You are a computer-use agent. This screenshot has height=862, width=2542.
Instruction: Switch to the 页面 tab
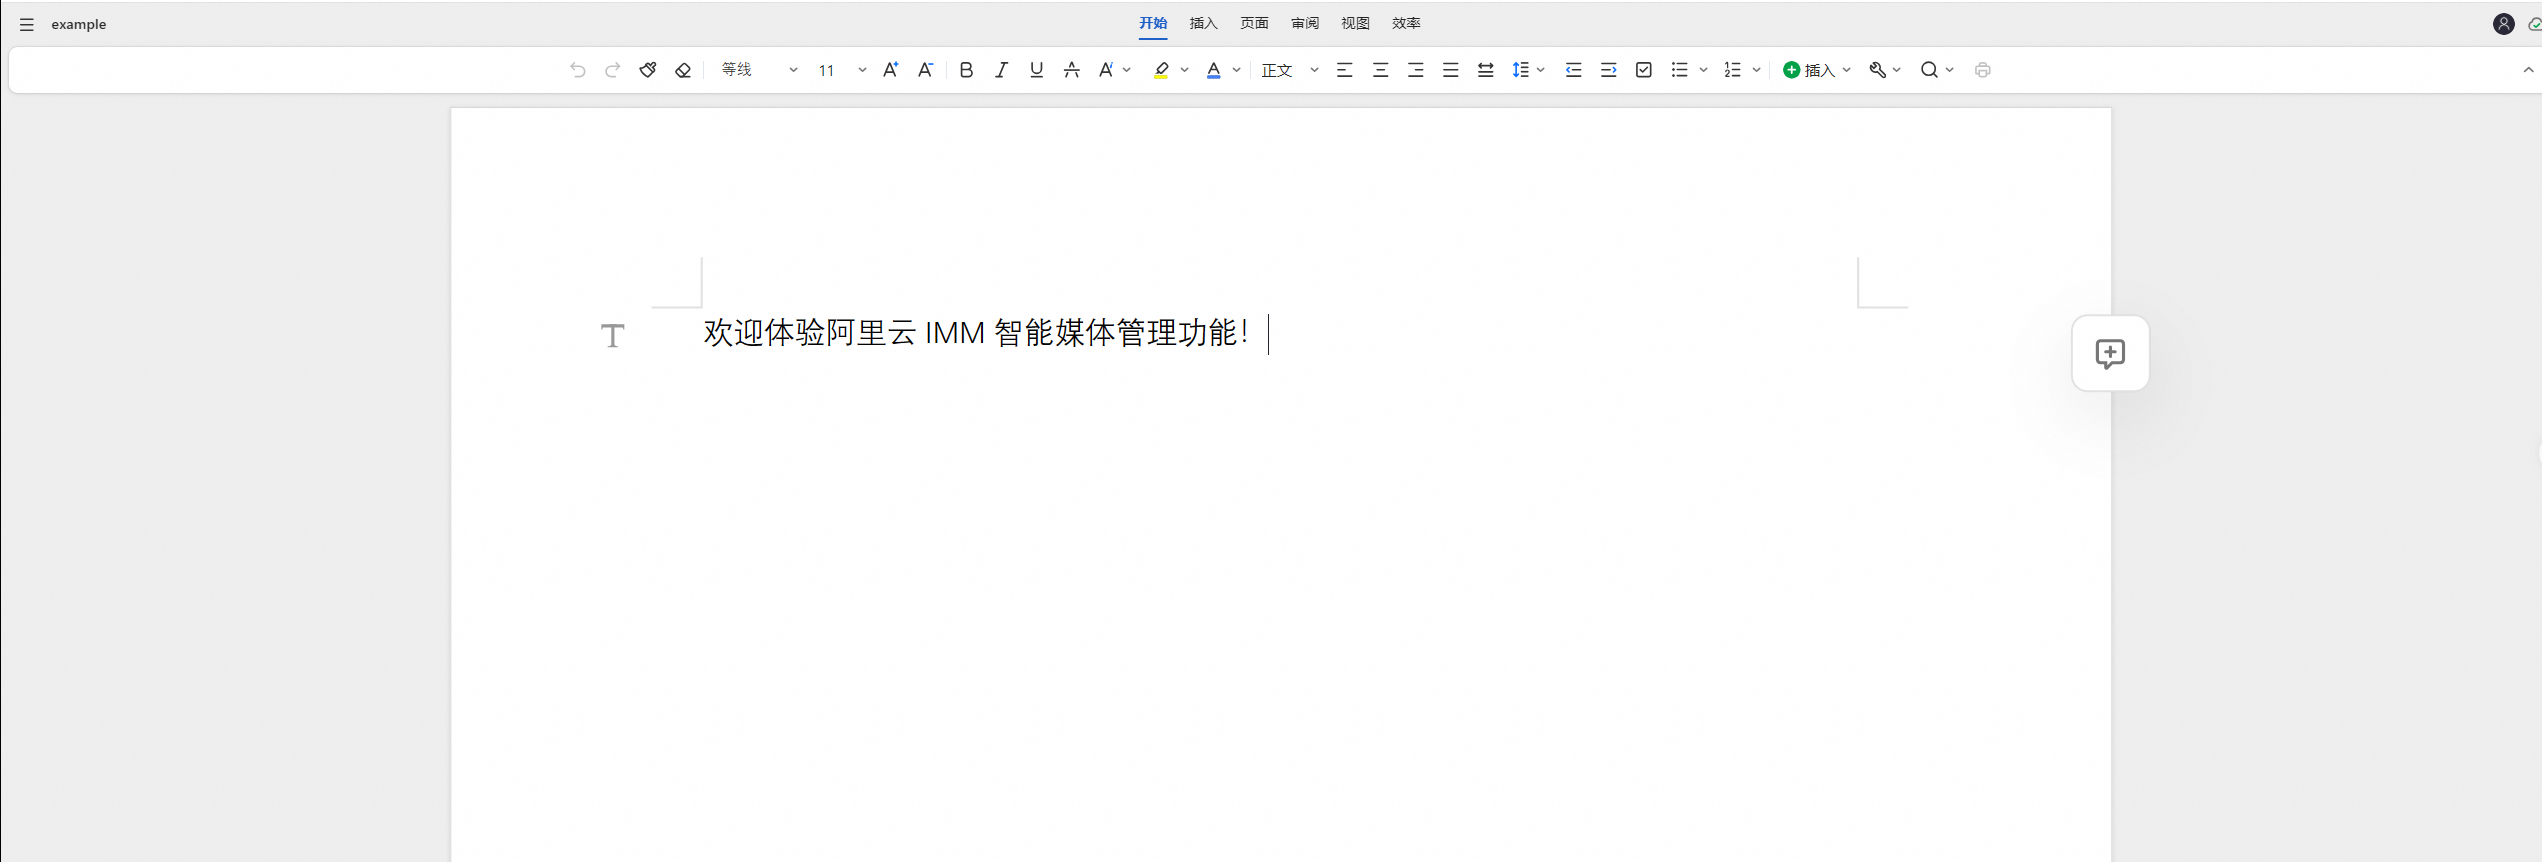pyautogui.click(x=1254, y=24)
